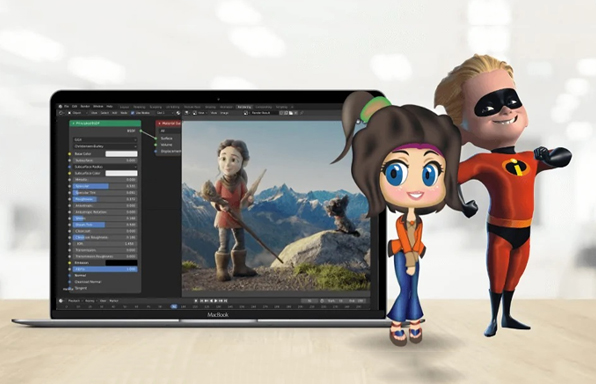Open the Christensen-Burley subsurface method dropdown
The width and height of the screenshot is (596, 384).
(105, 146)
